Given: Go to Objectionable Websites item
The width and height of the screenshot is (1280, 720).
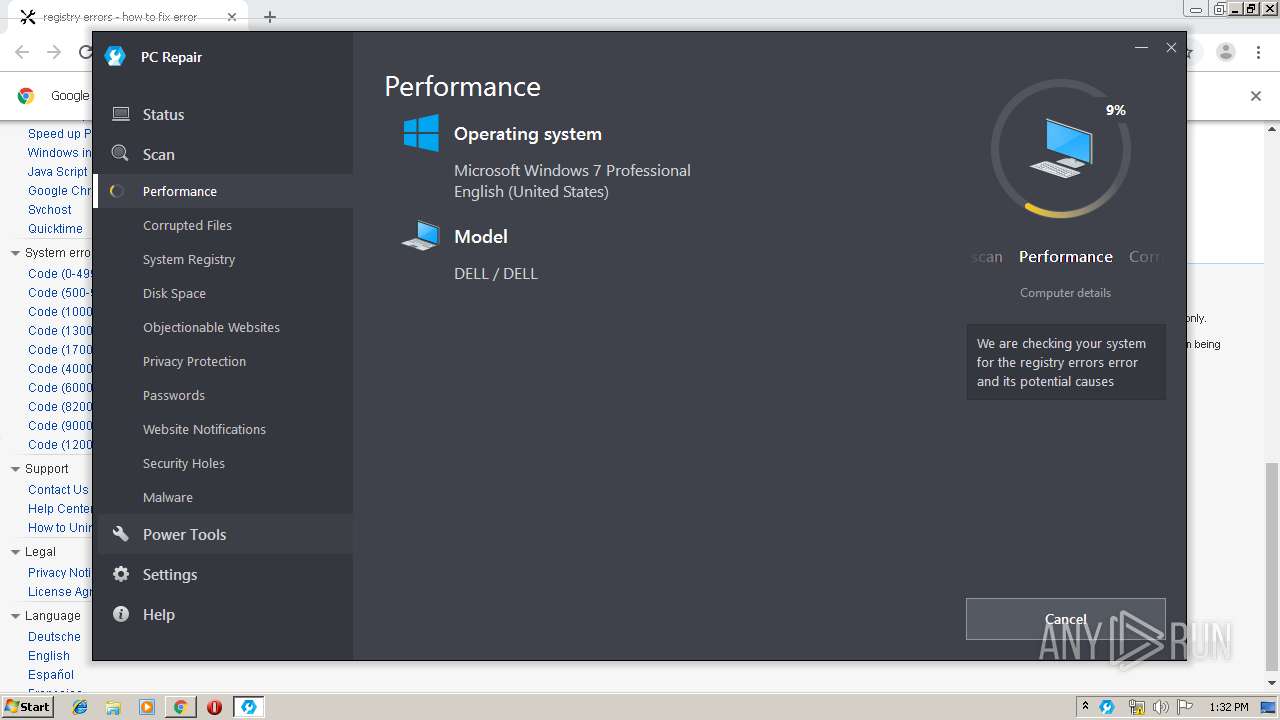Looking at the screenshot, I should (x=211, y=327).
